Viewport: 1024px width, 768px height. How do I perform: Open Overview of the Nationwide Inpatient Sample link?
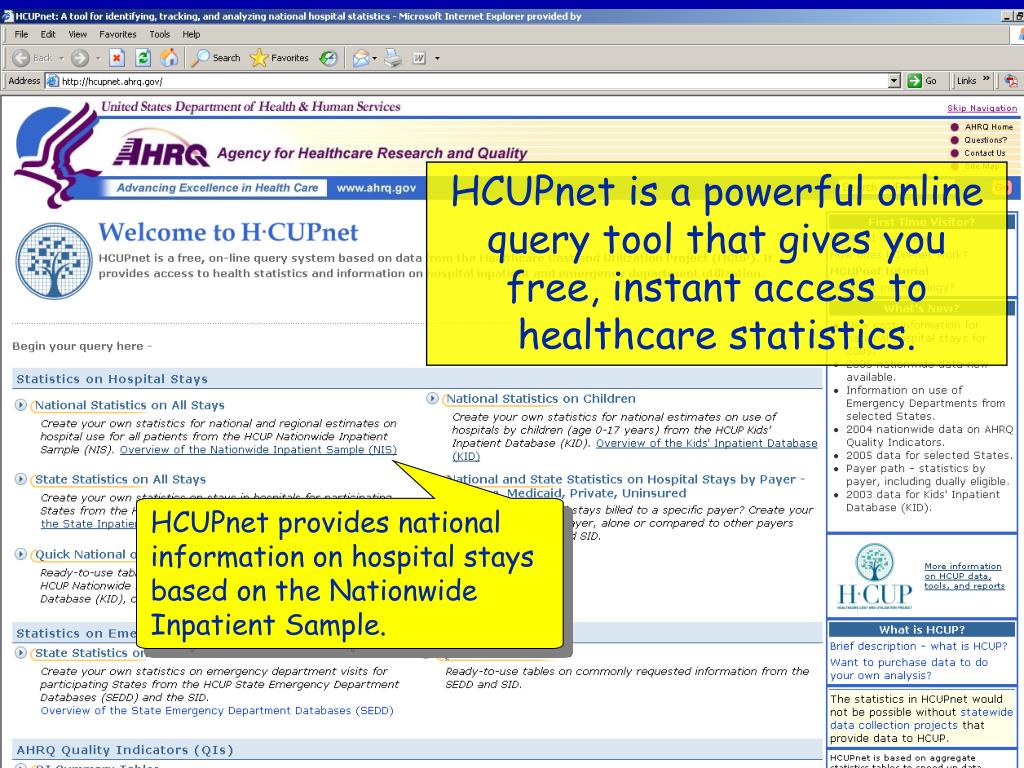click(x=258, y=450)
